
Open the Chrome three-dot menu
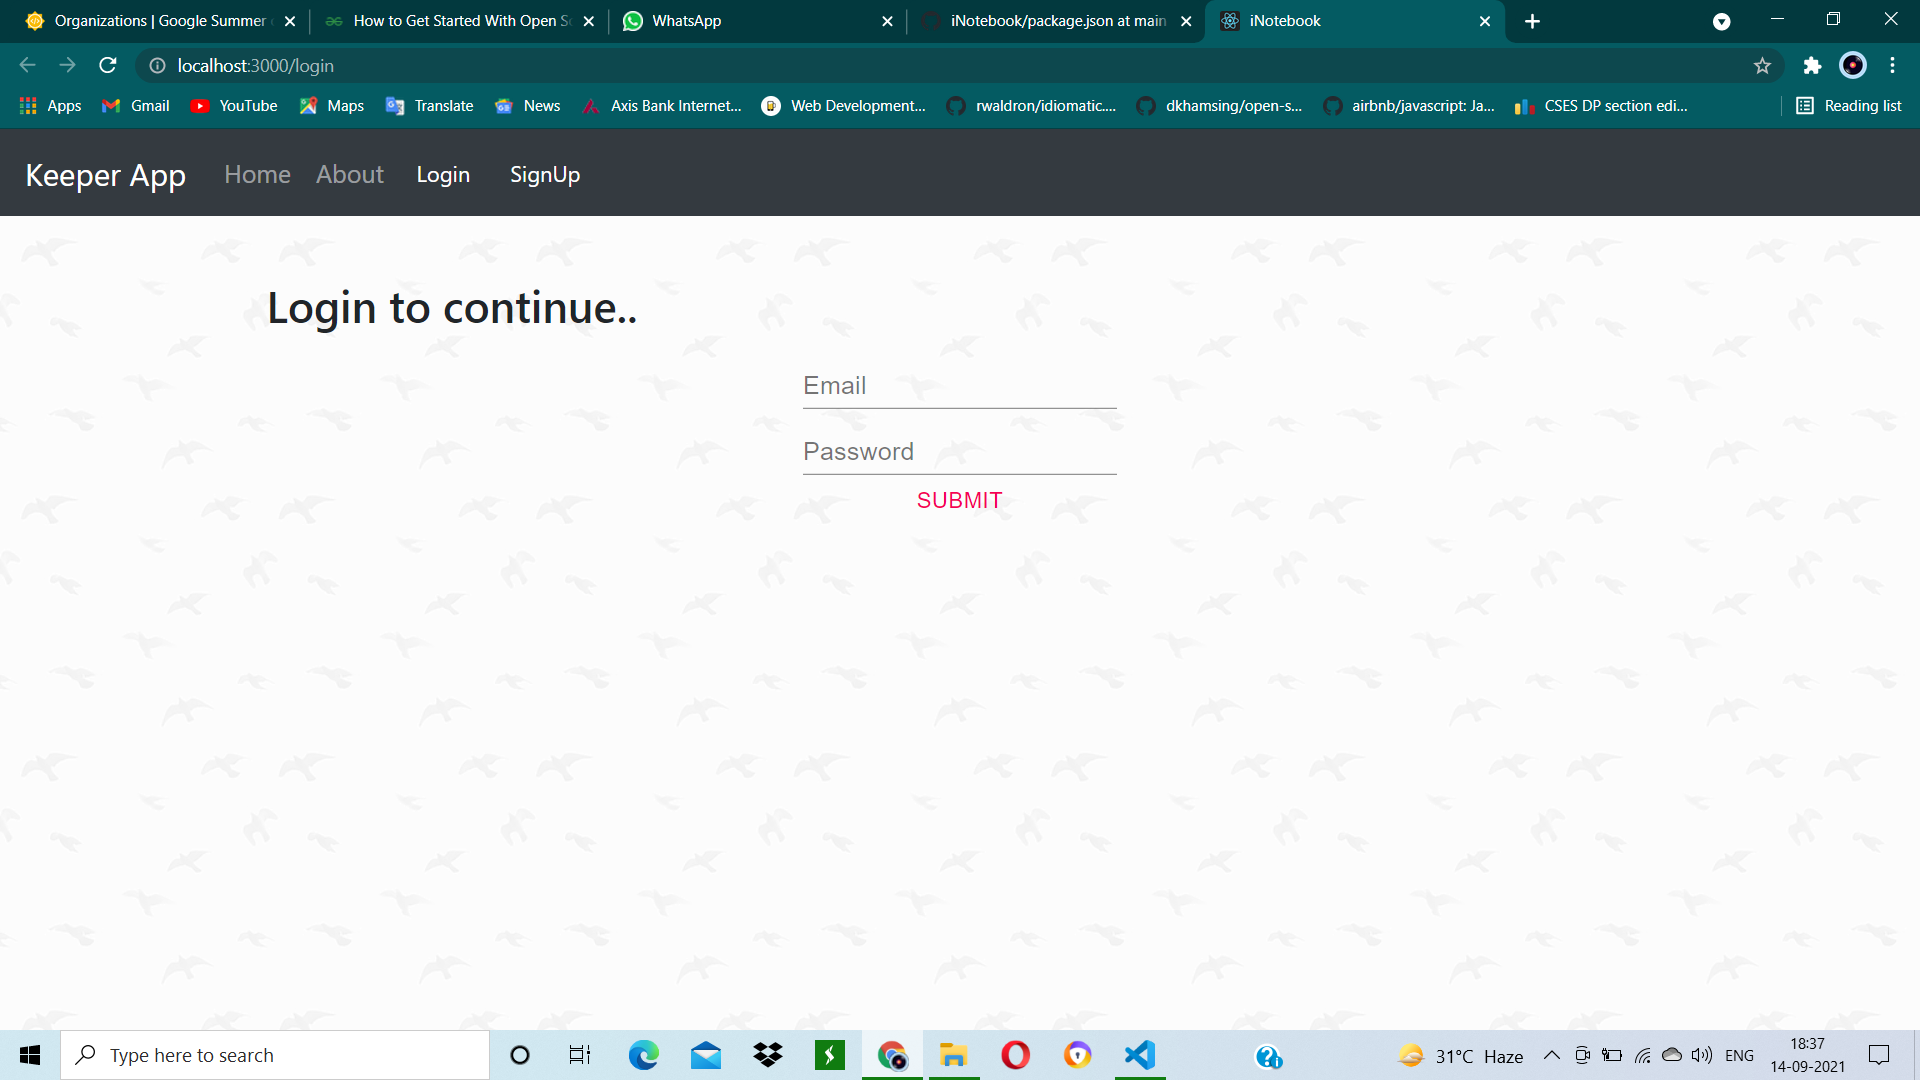(x=1892, y=65)
